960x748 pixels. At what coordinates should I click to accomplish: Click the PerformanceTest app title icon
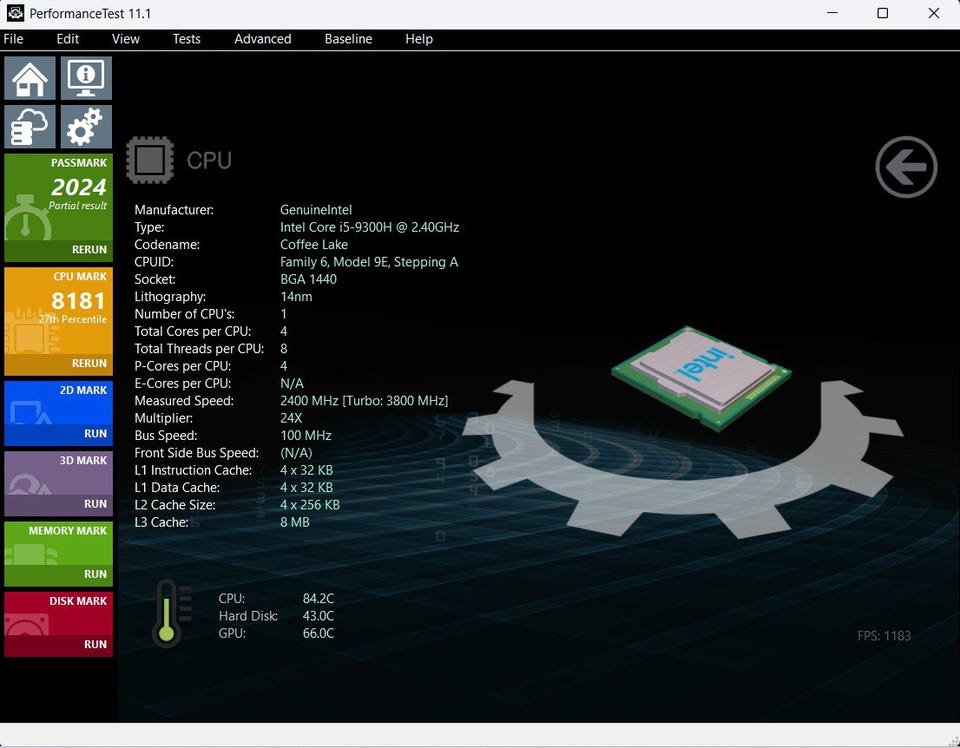(15, 14)
